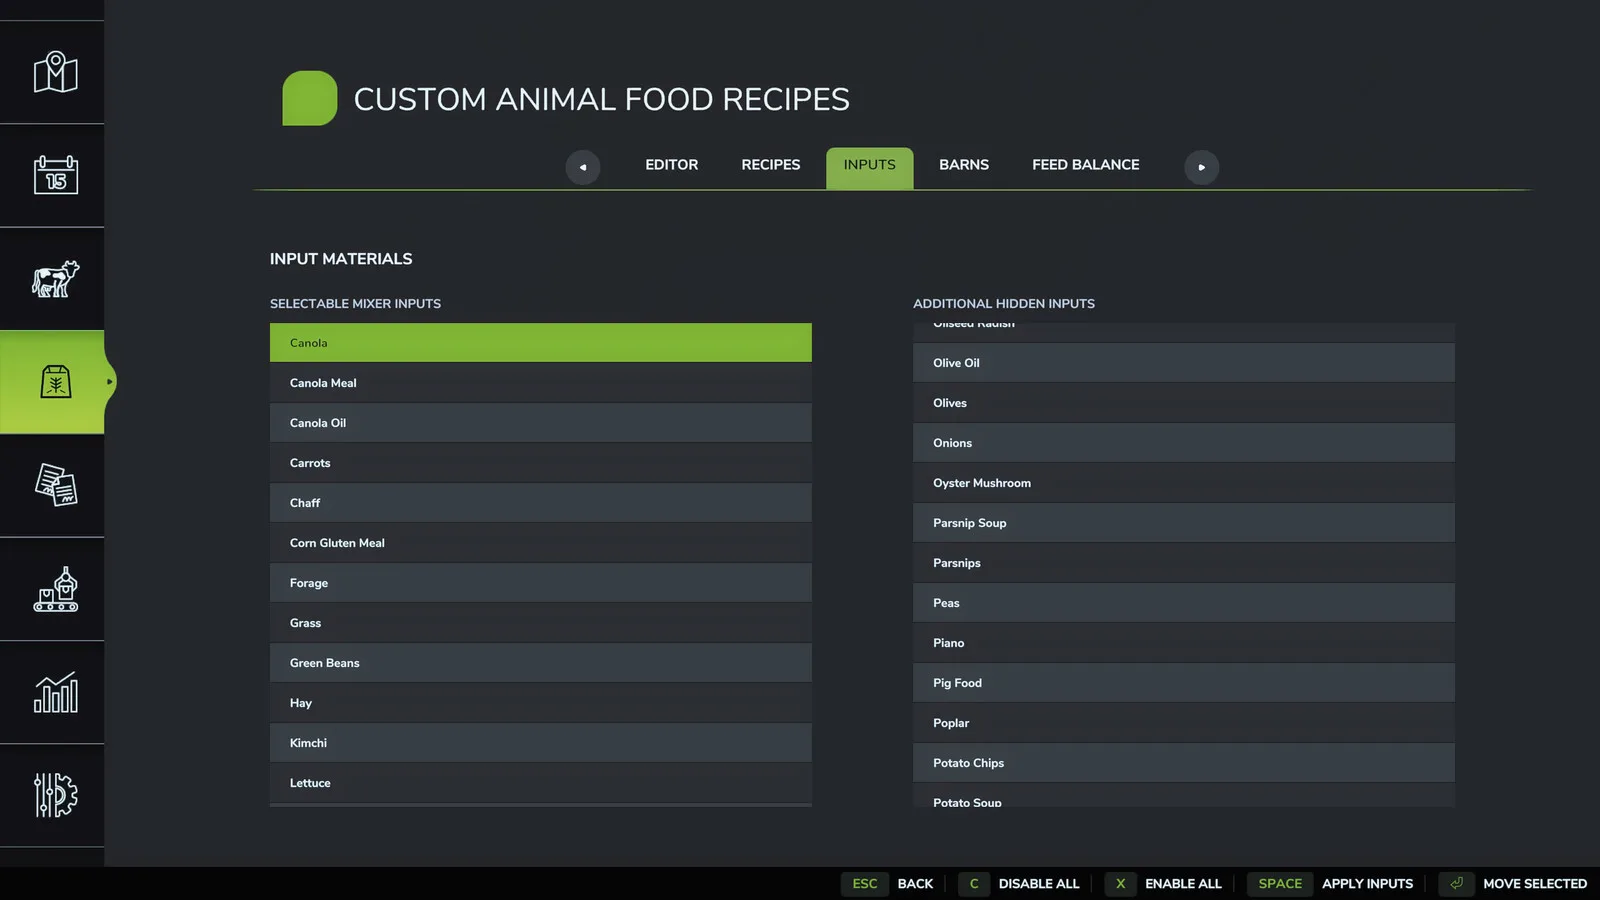Click the previous page arrow button
The height and width of the screenshot is (900, 1600).
click(x=583, y=167)
